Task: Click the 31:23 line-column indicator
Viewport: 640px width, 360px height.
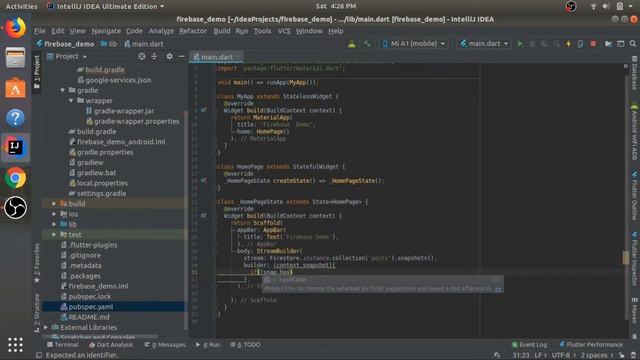Action: pos(521,356)
